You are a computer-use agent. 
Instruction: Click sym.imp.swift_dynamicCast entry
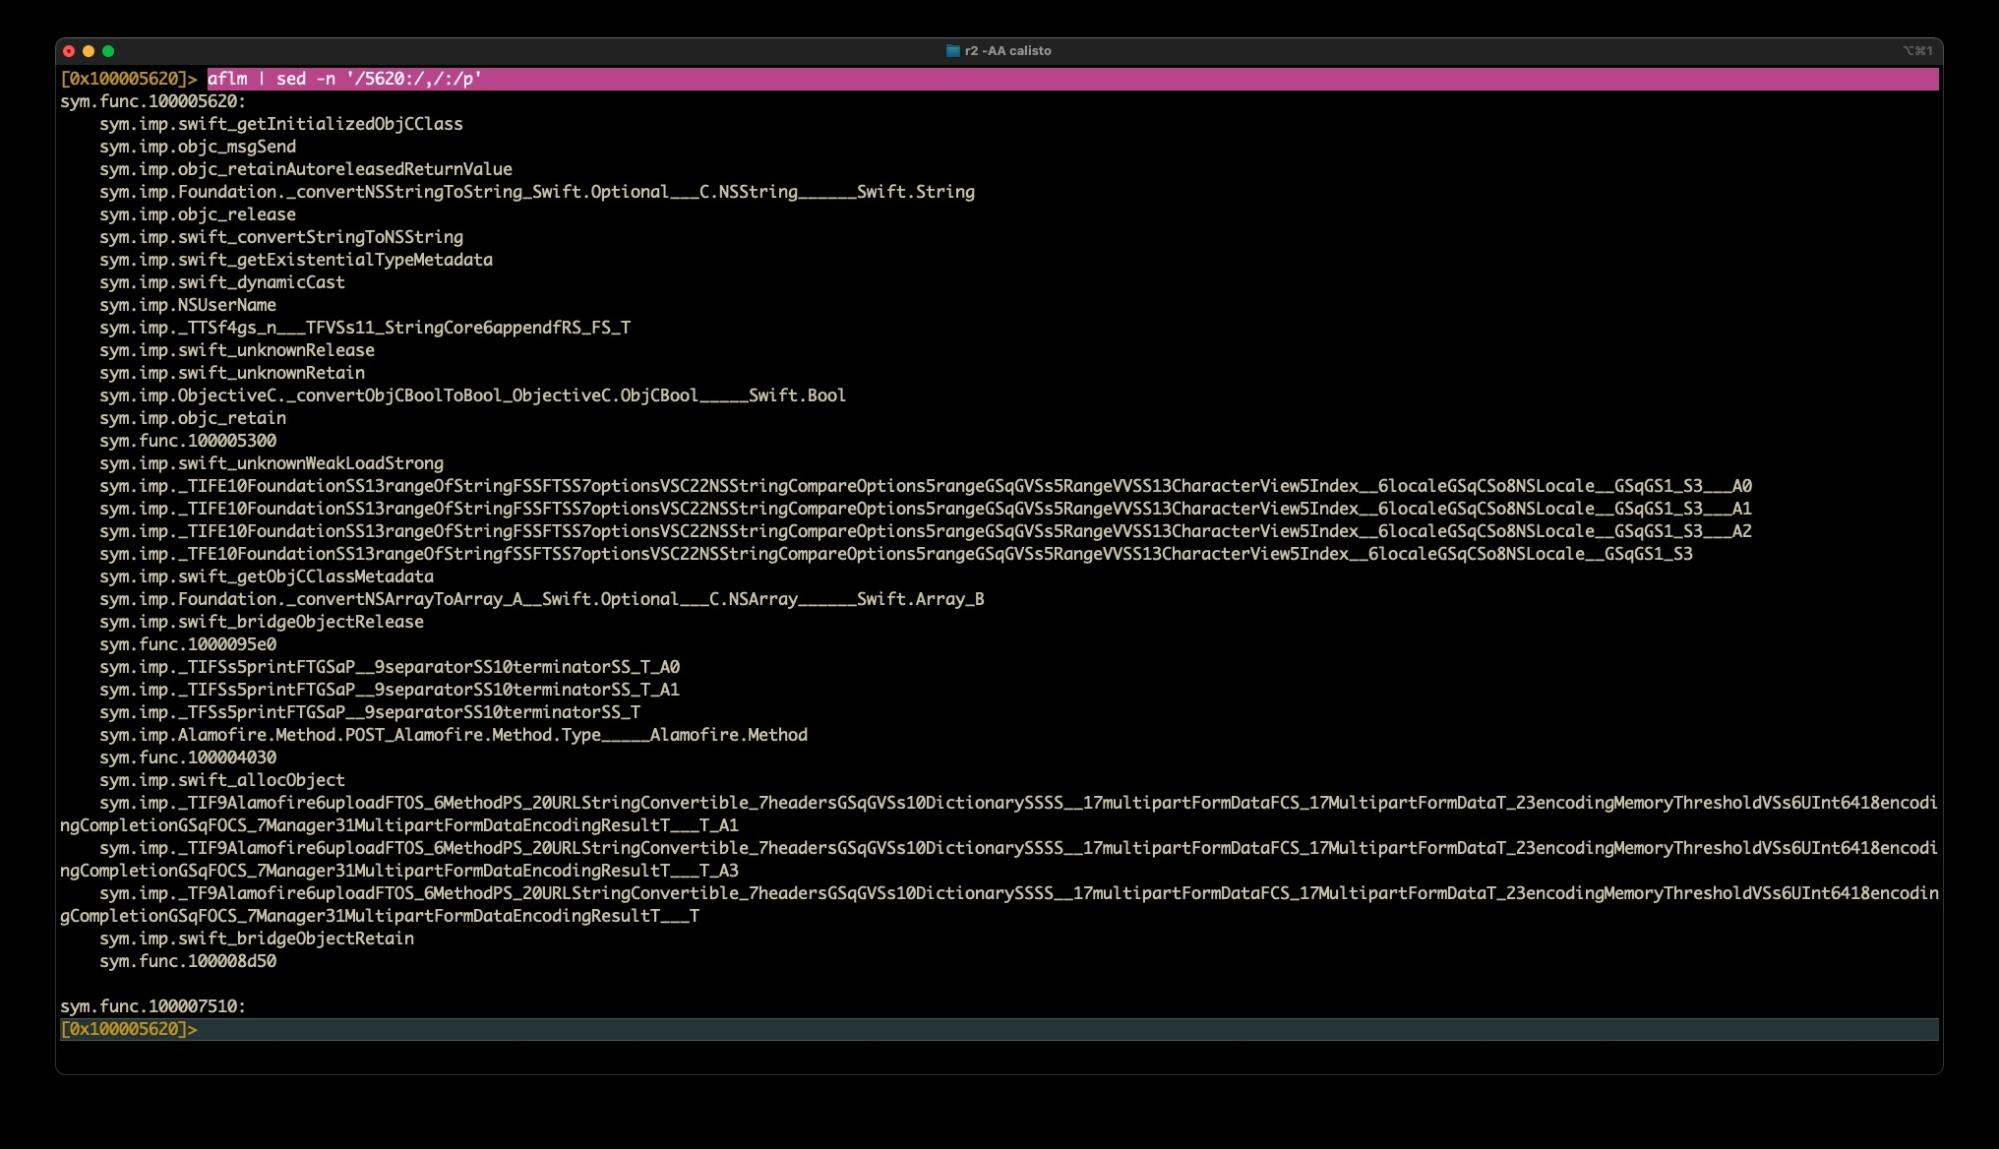coord(221,283)
